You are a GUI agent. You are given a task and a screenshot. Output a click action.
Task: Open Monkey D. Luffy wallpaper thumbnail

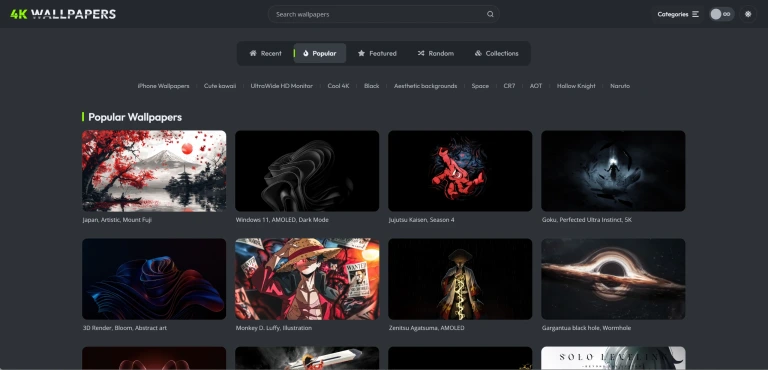coord(307,279)
